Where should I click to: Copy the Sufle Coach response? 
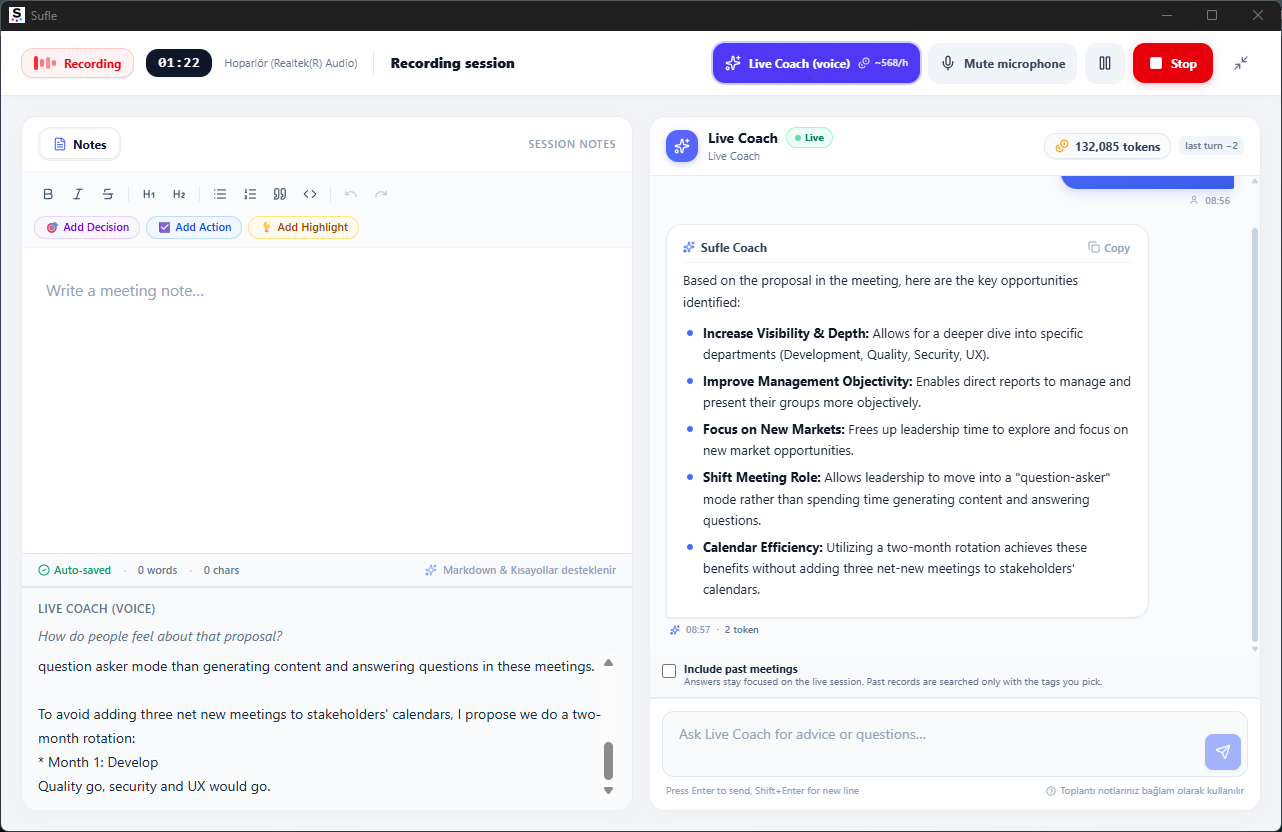(x=1109, y=248)
